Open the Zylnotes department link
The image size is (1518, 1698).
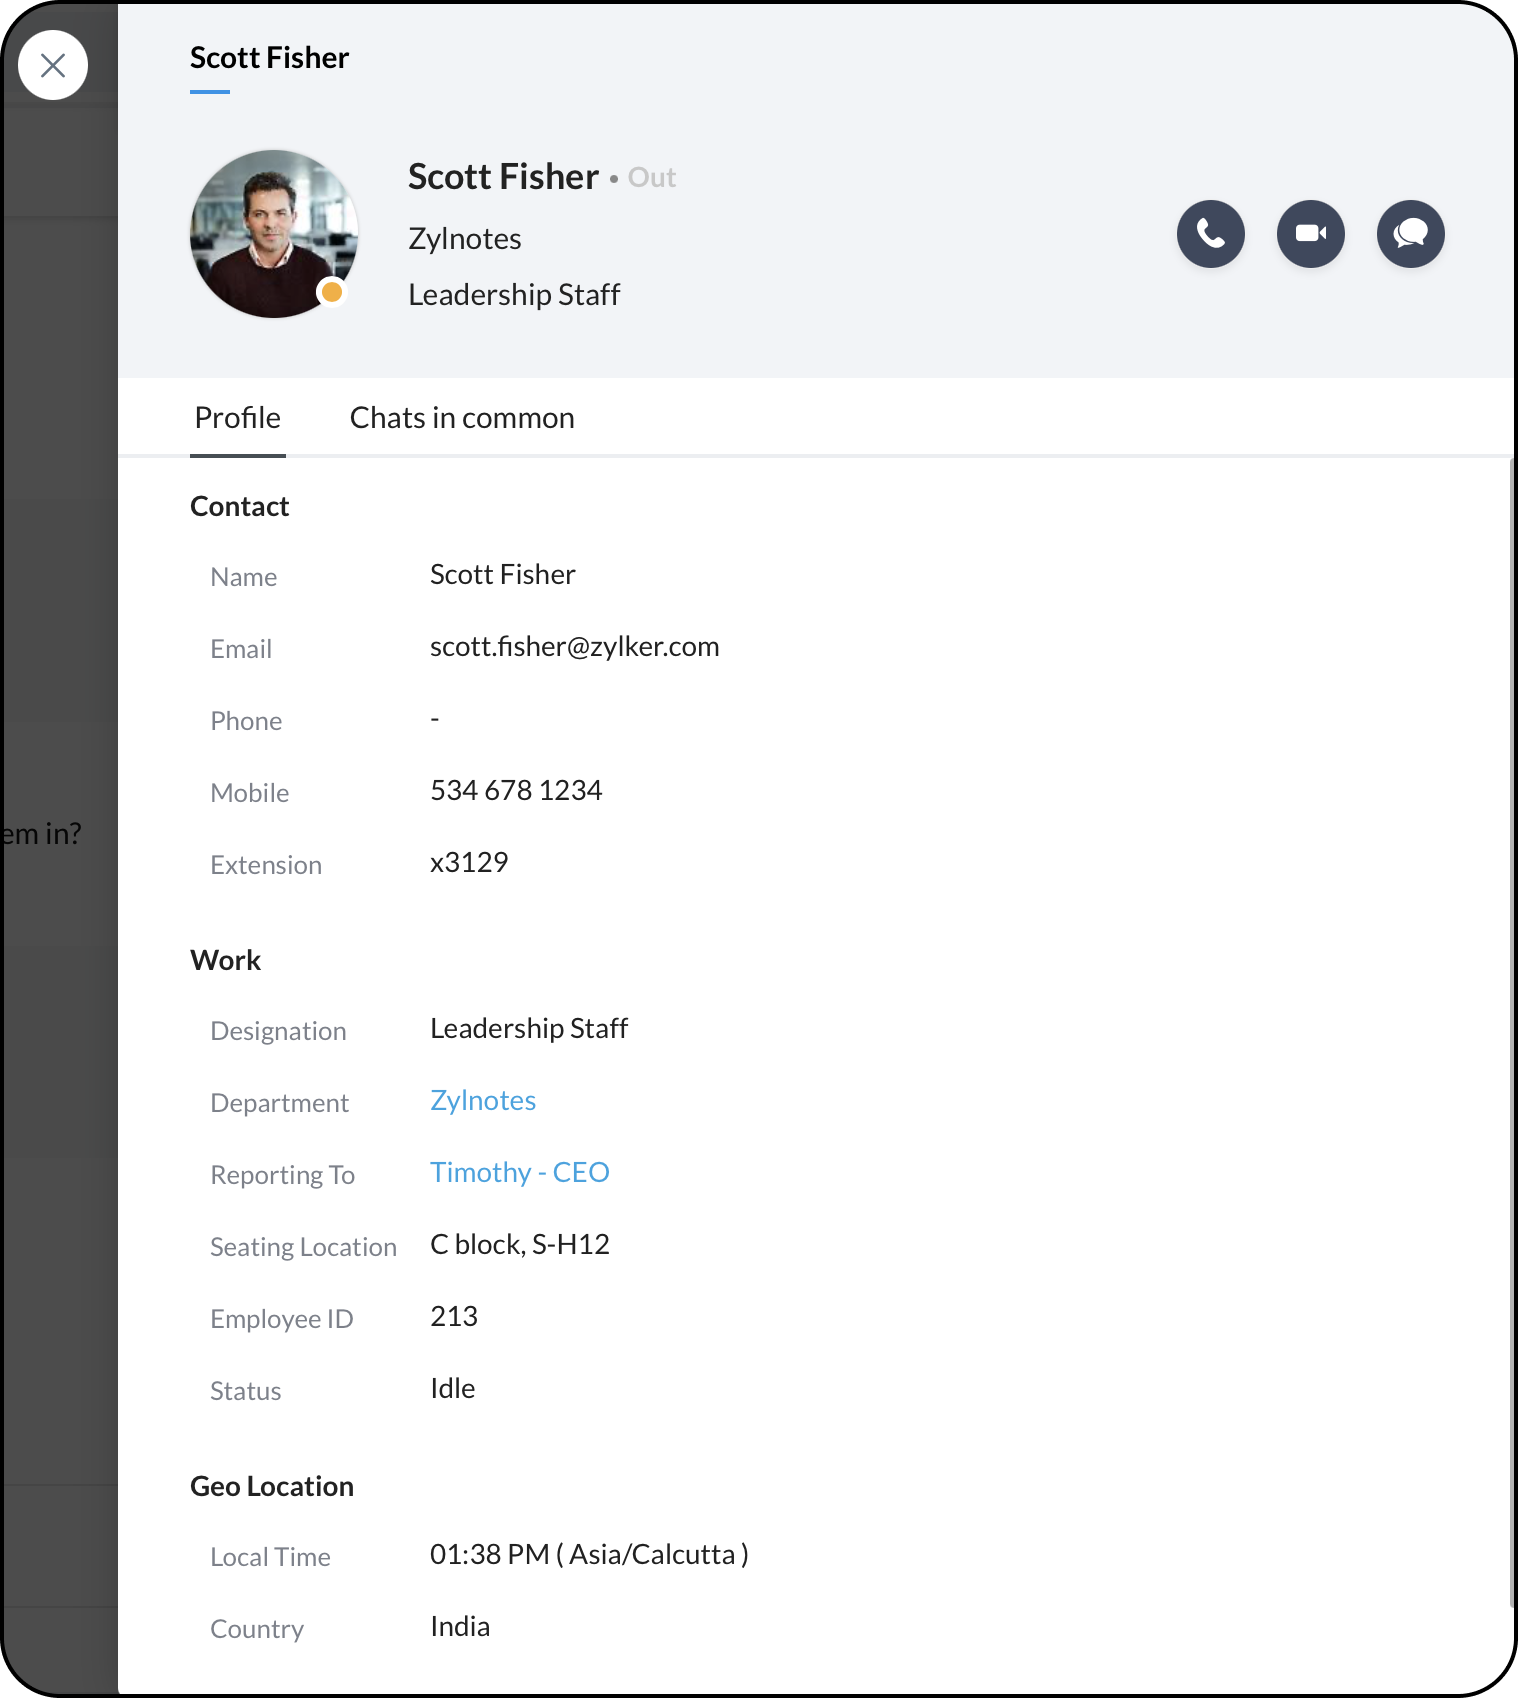pos(483,1101)
